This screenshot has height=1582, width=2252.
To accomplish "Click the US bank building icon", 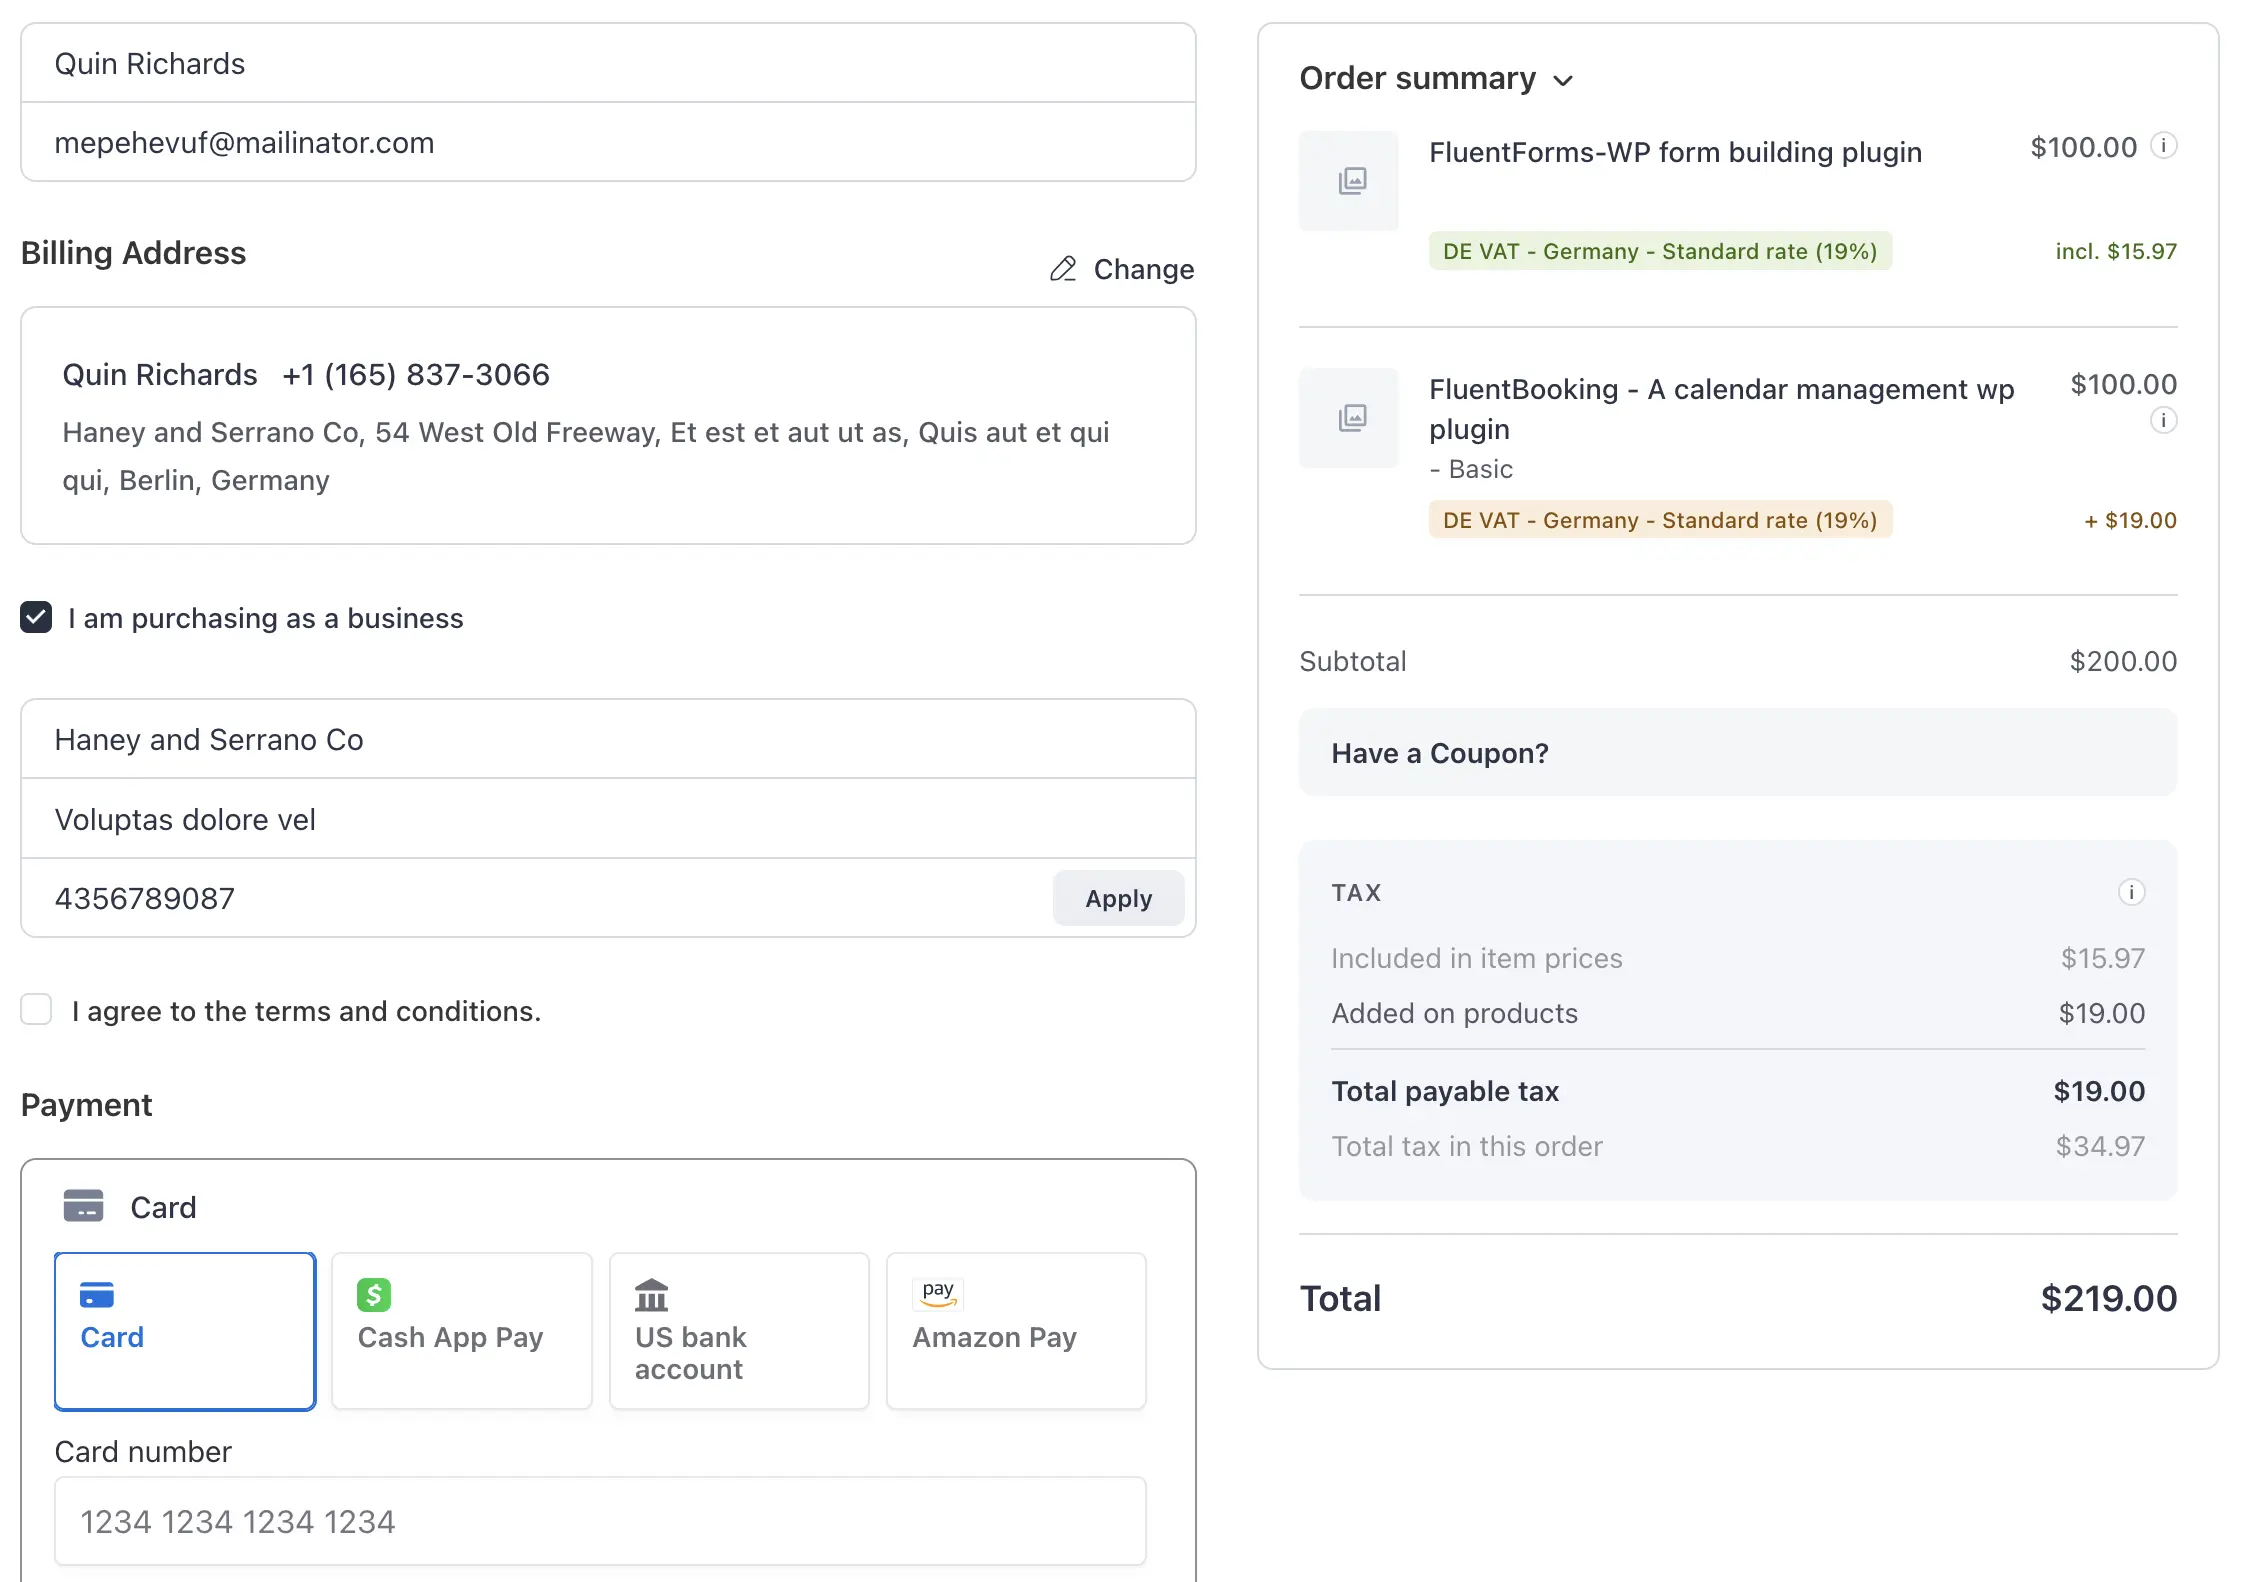I will click(651, 1295).
